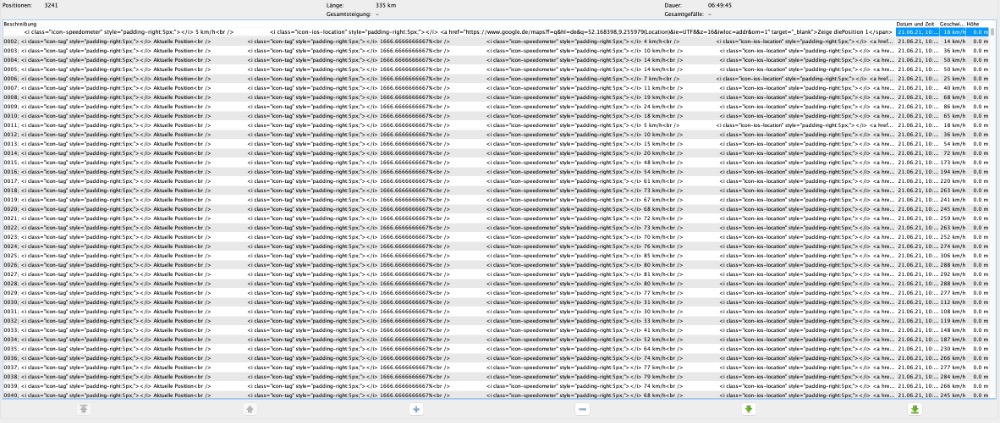Click the move-to-top arrow button
Viewport: 1000px width, 423px height.
[83, 410]
